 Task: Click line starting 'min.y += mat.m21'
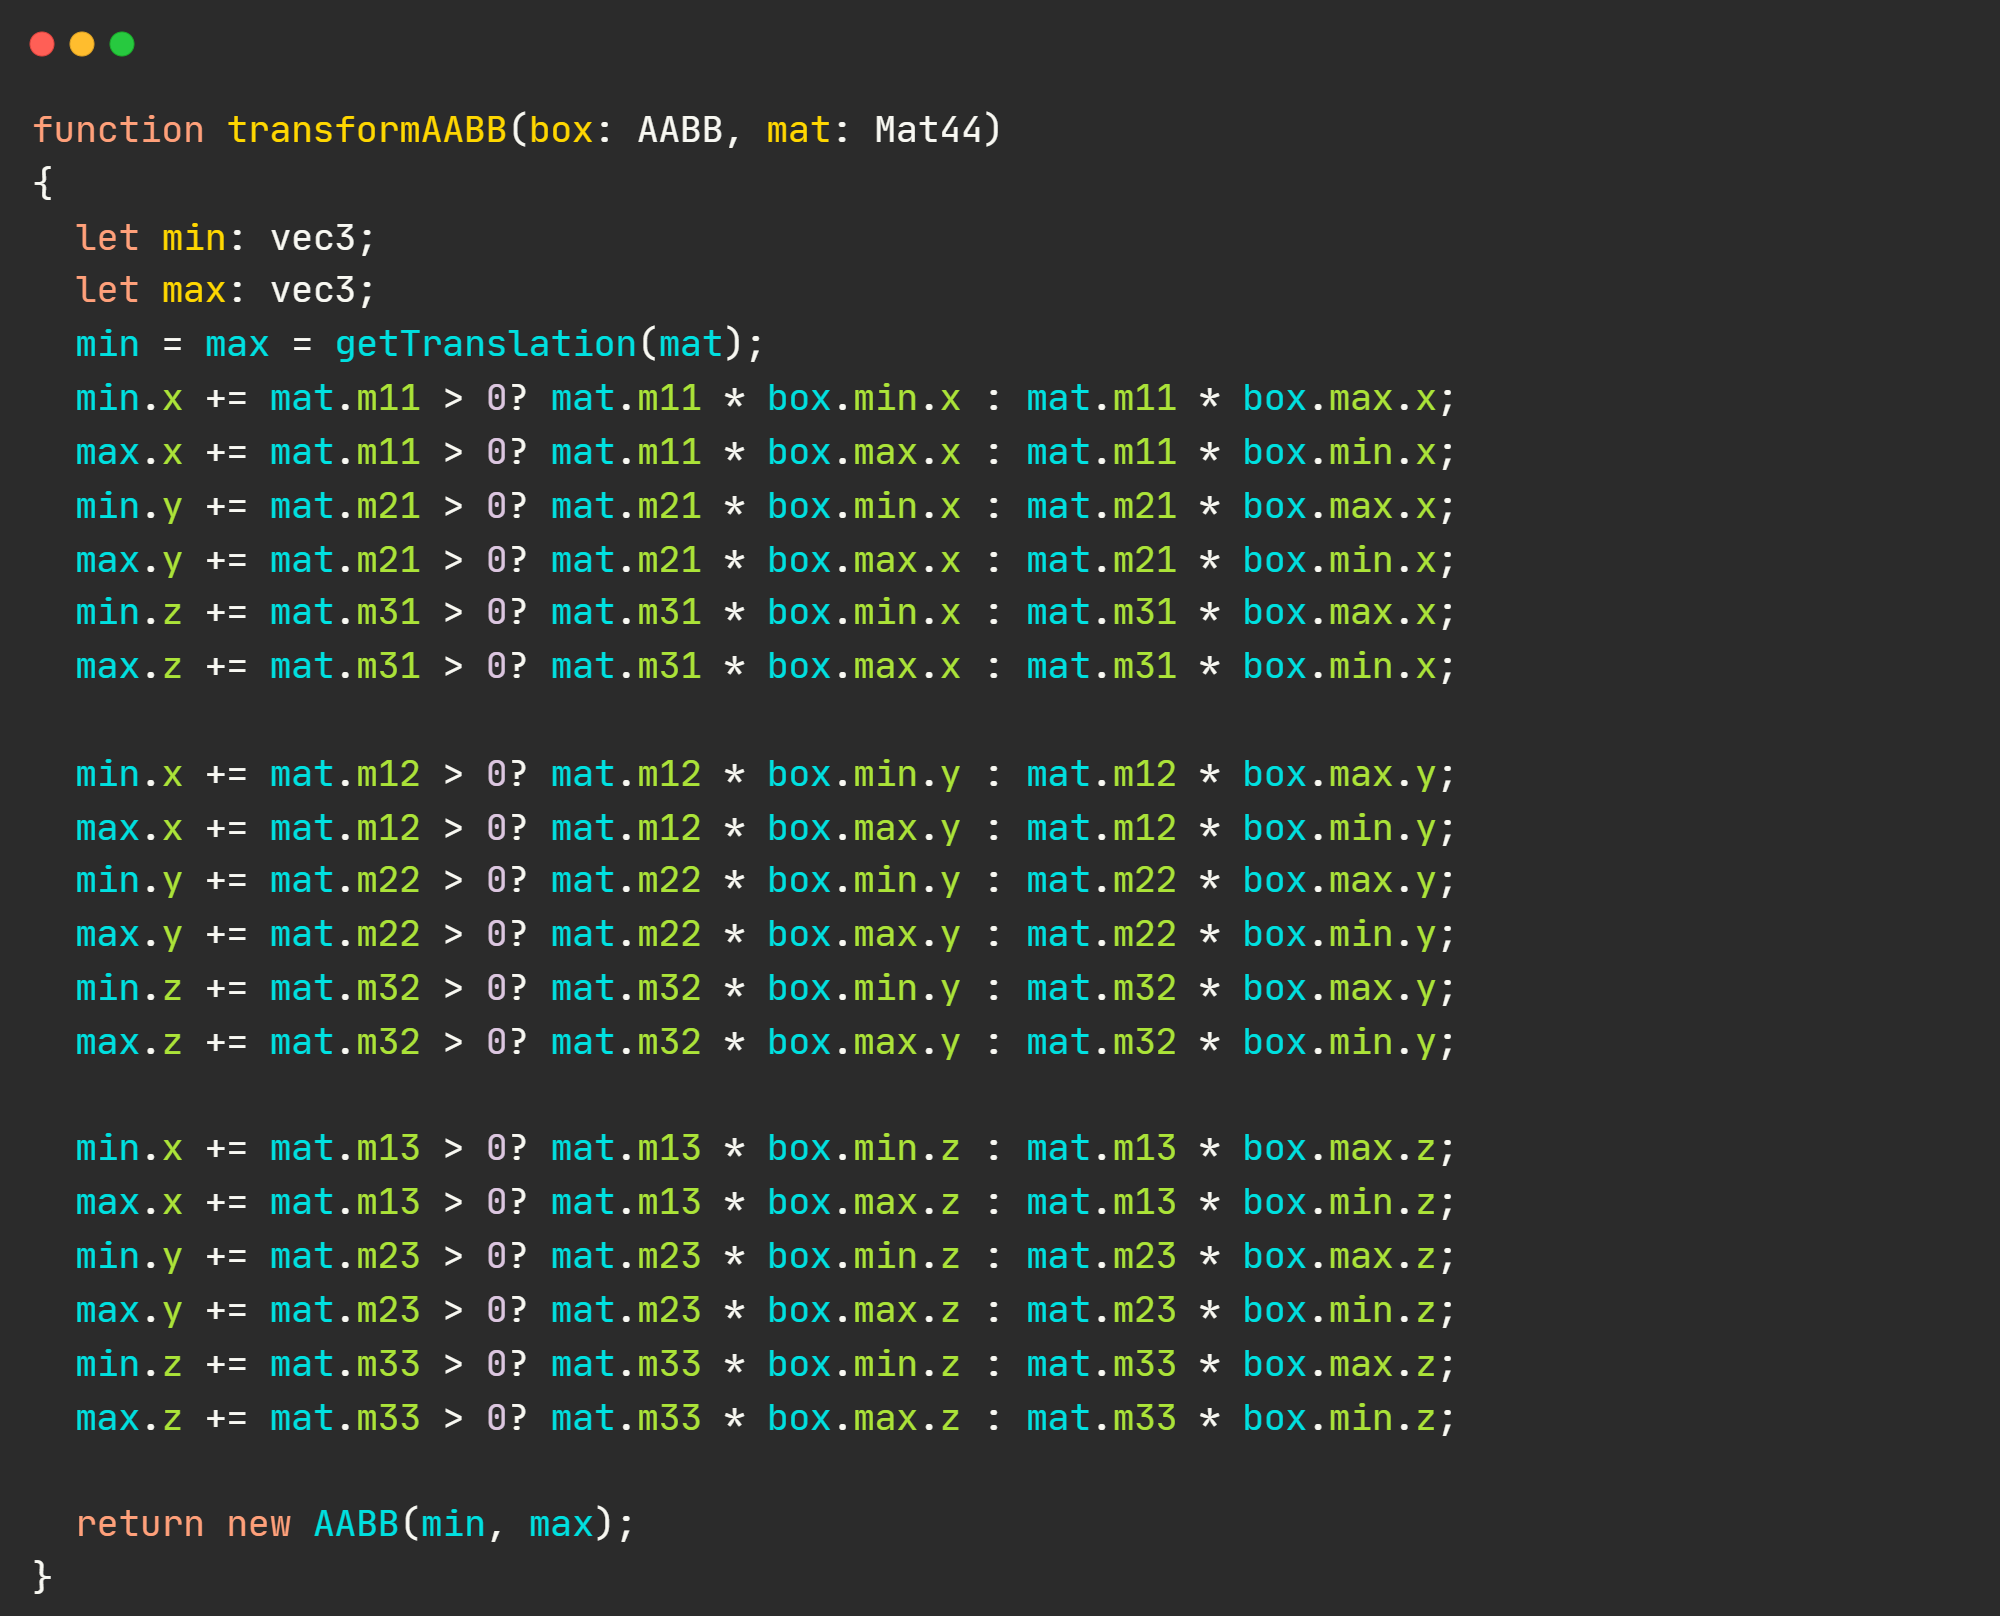click(x=766, y=506)
